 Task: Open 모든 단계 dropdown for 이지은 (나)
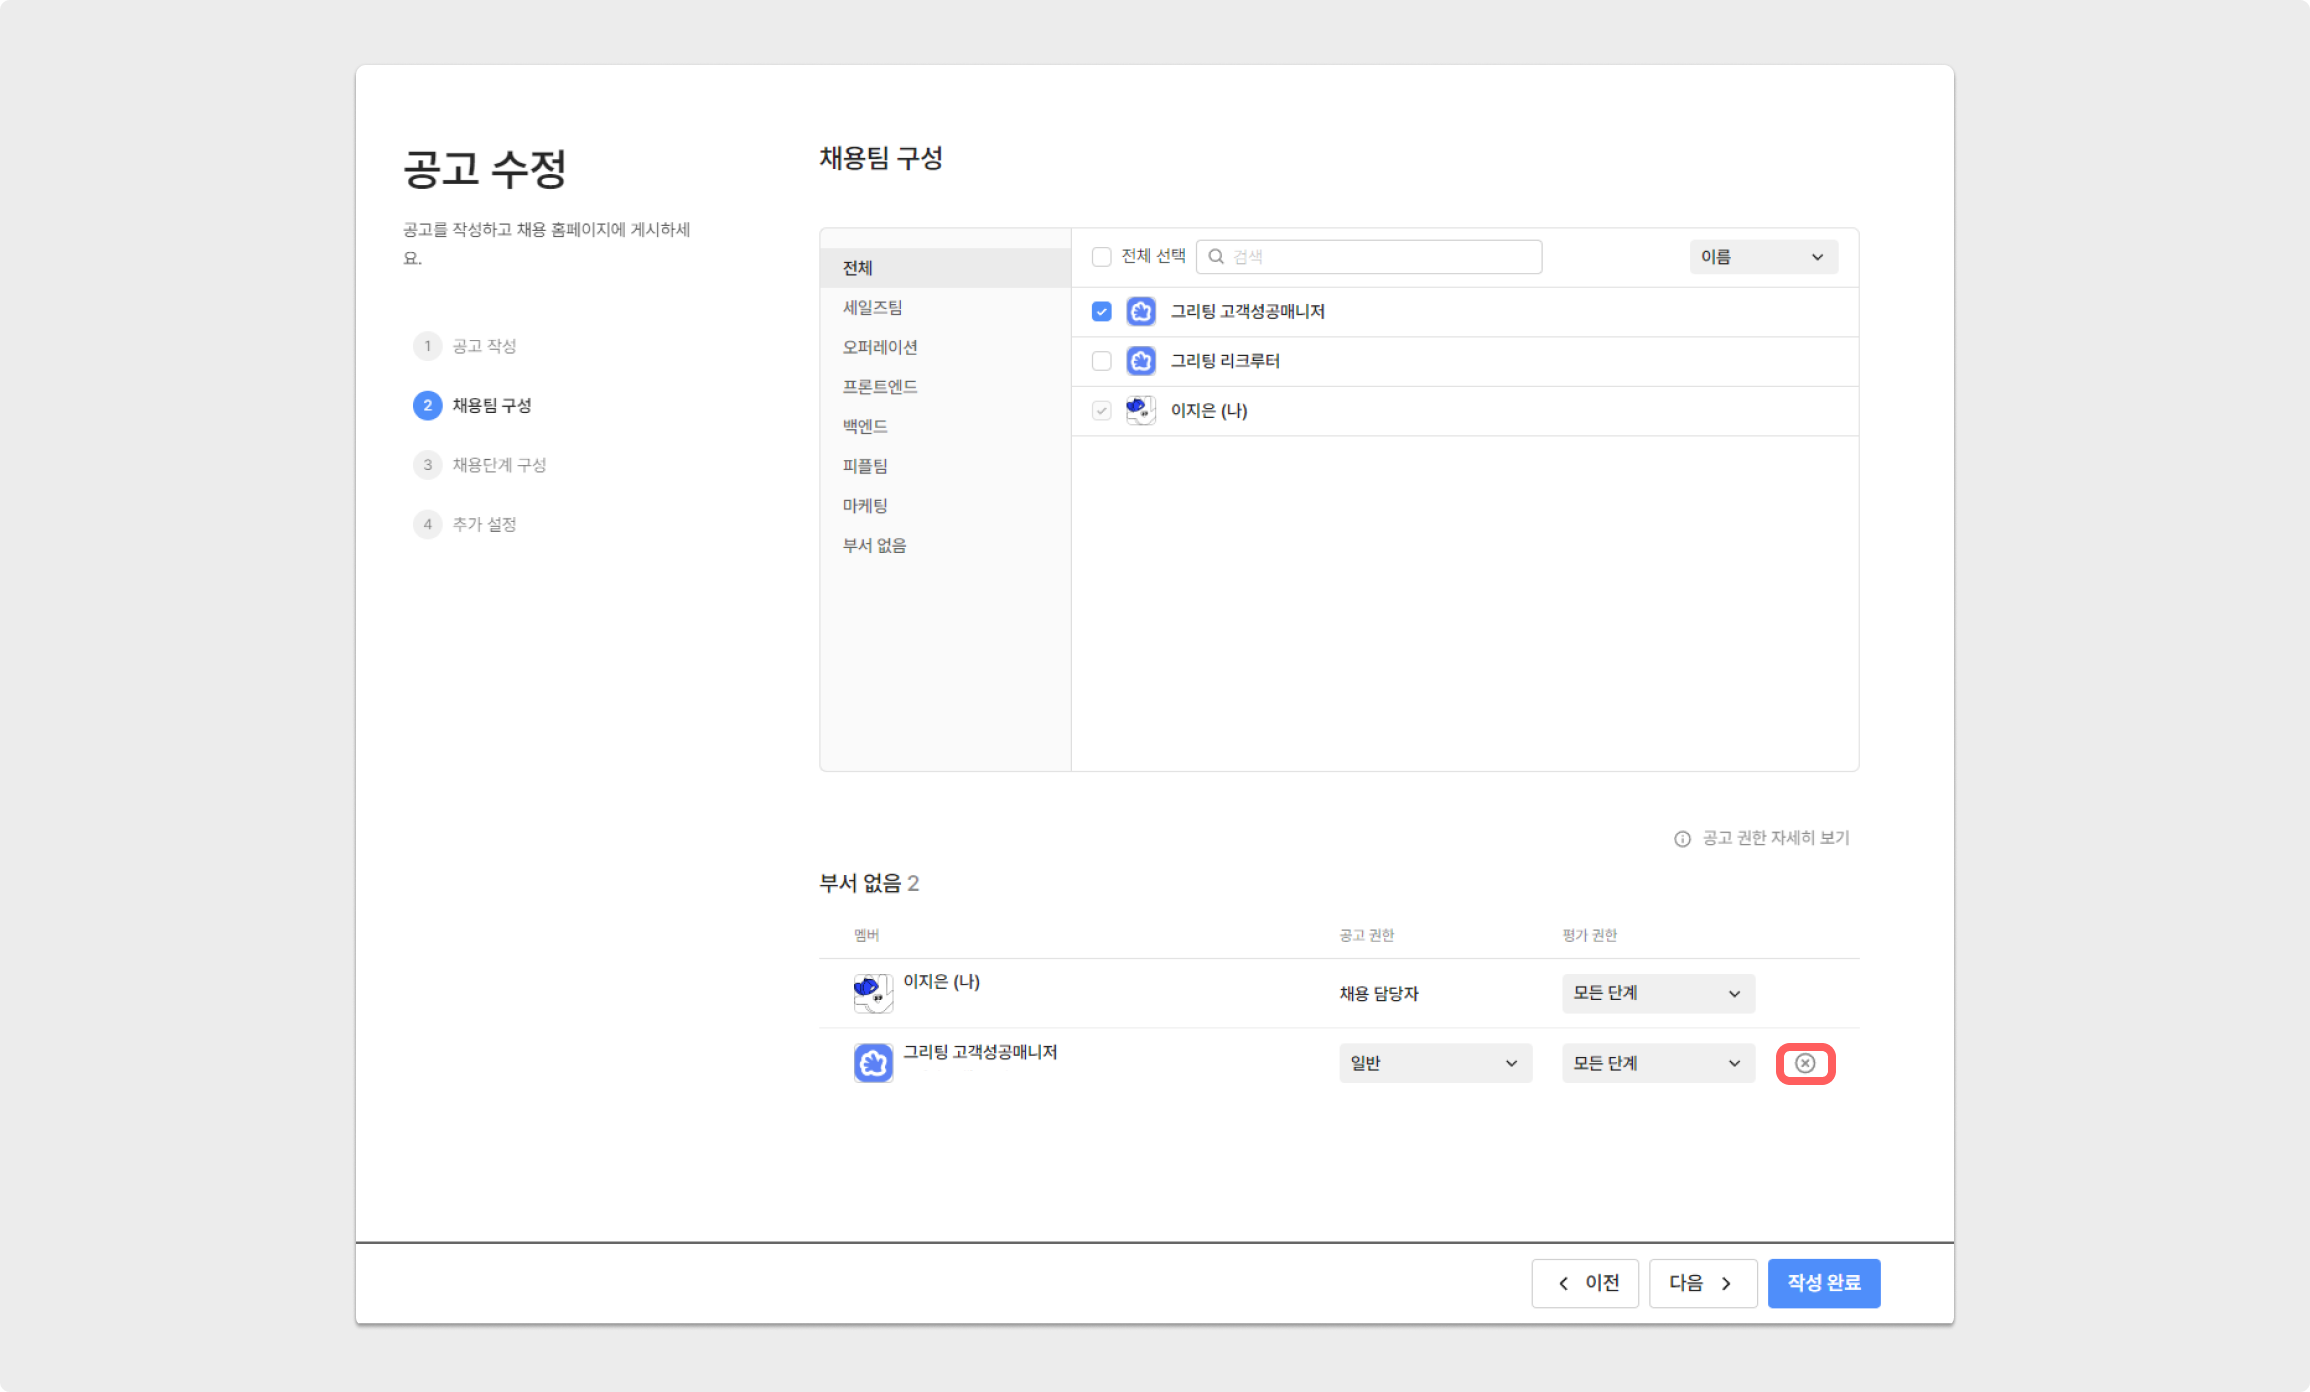click(x=1657, y=993)
